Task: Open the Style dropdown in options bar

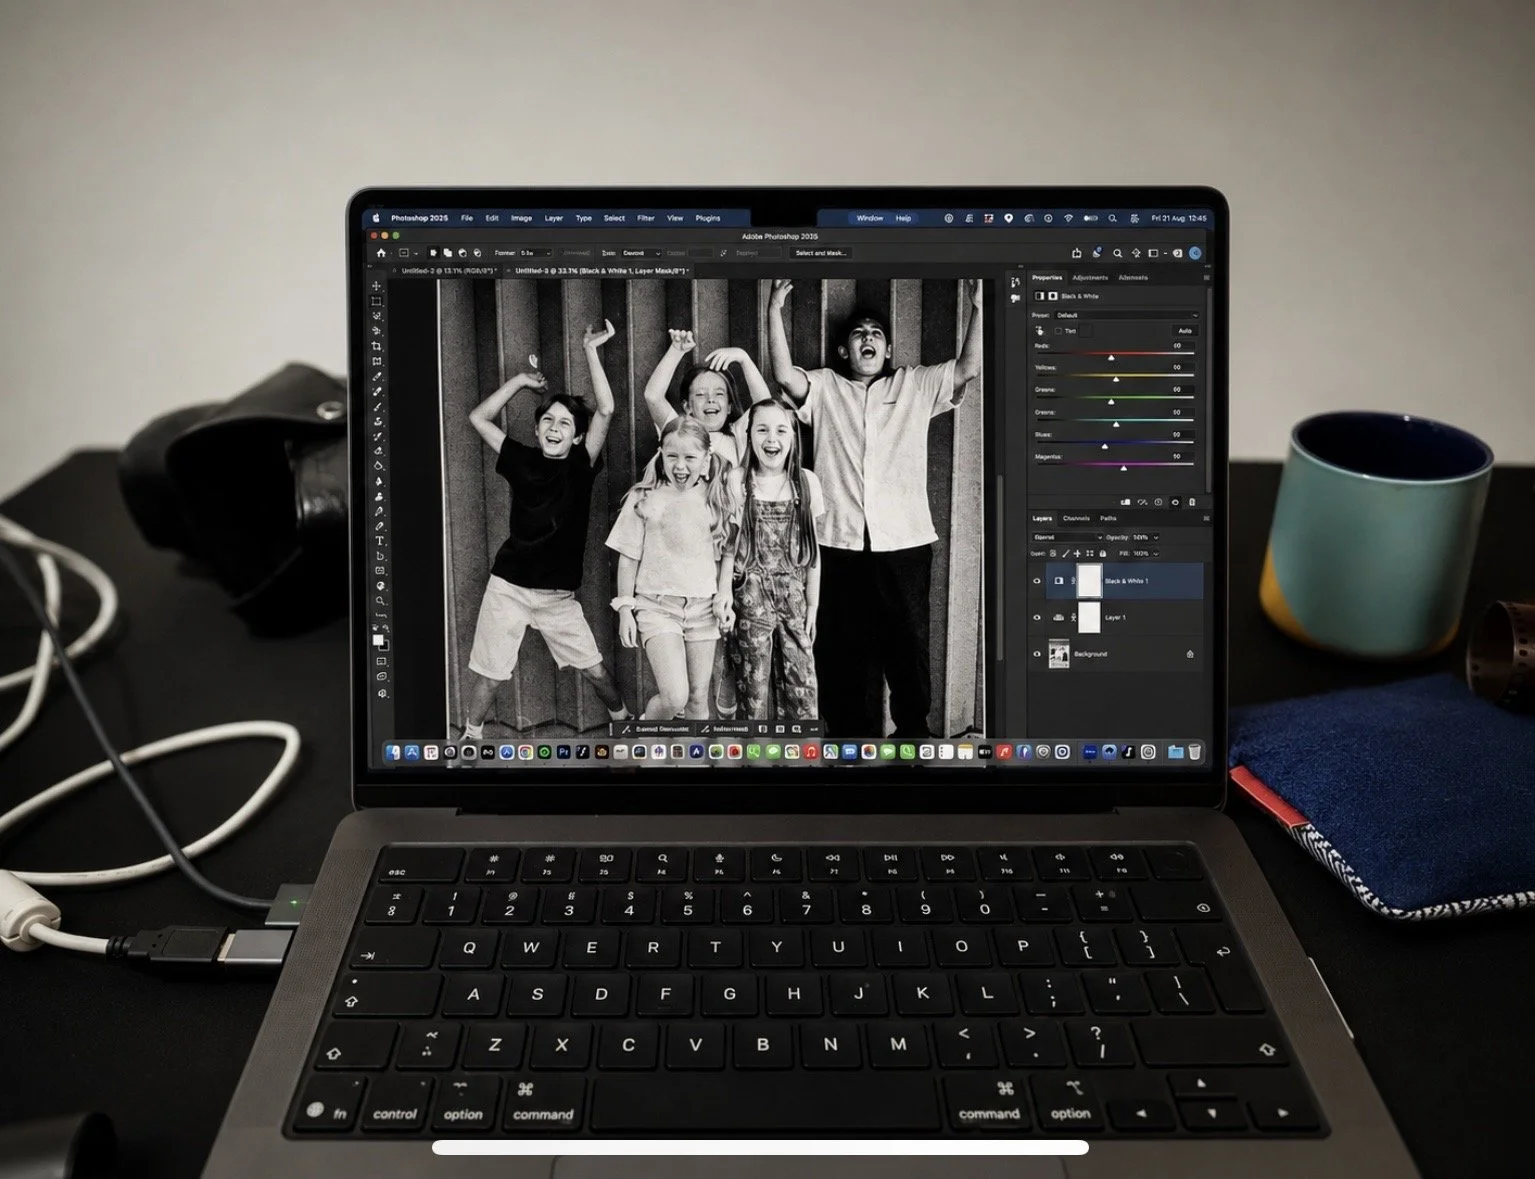Action: tap(641, 253)
